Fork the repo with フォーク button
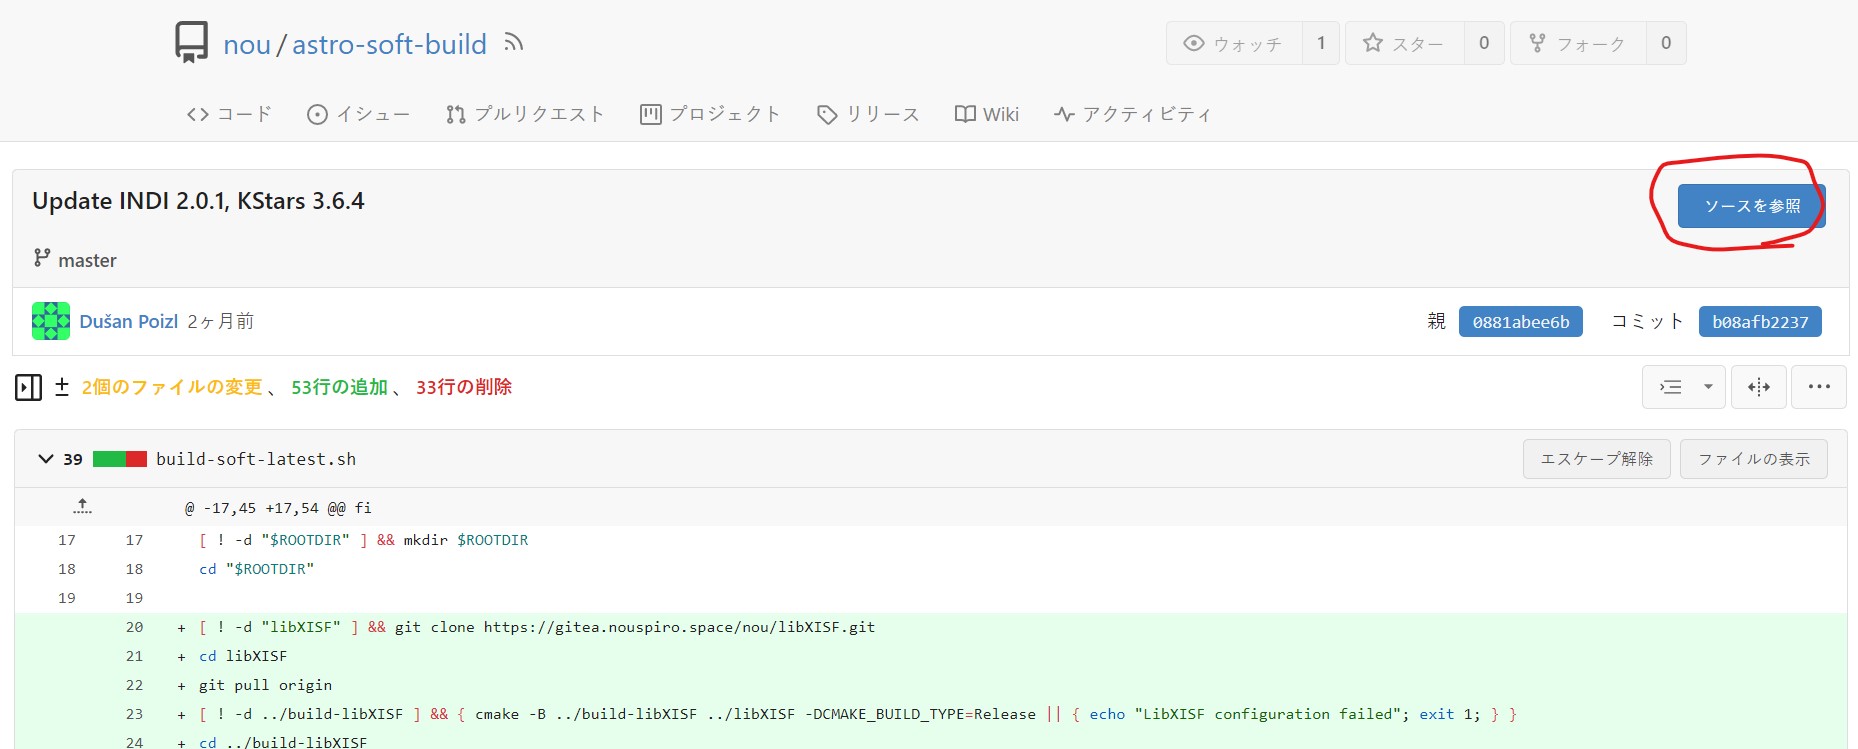Viewport: 1858px width, 749px height. (x=1577, y=43)
